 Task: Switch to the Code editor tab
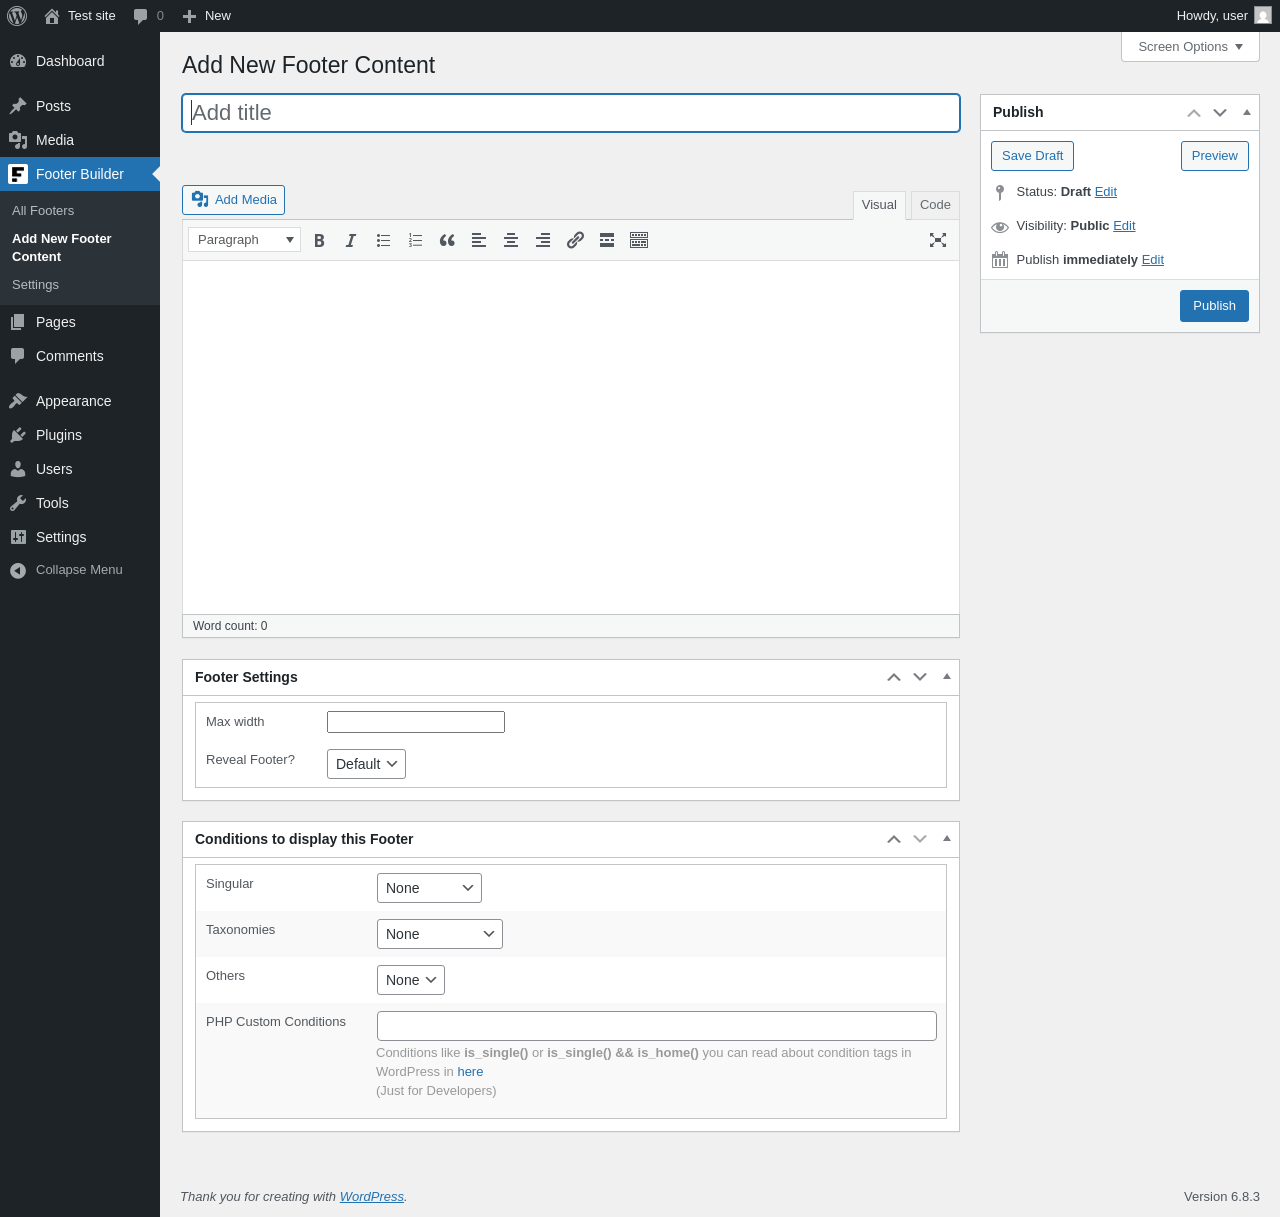pos(935,205)
